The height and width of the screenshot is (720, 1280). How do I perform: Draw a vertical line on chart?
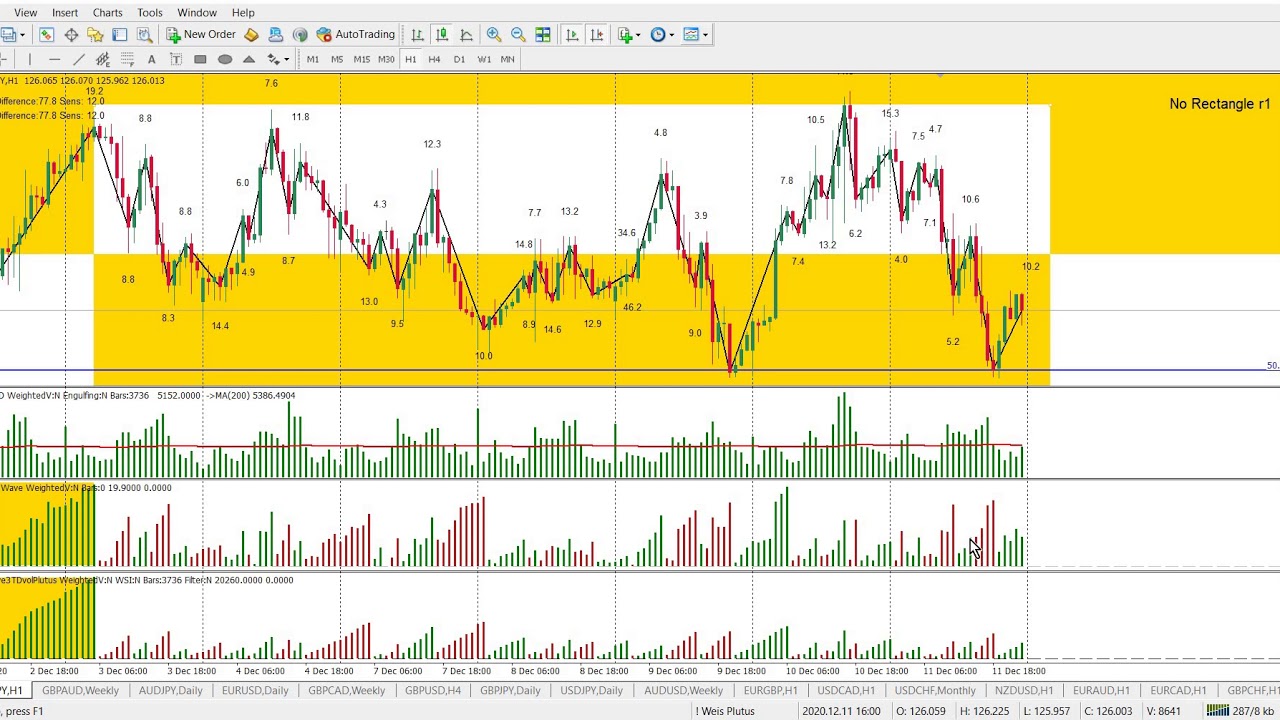coord(29,59)
